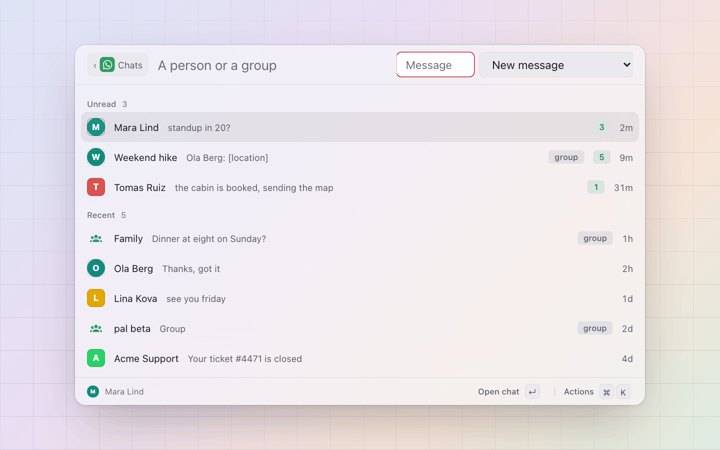This screenshot has width=720, height=450.
Task: Click the back chevron next to Chats
Action: click(95, 66)
